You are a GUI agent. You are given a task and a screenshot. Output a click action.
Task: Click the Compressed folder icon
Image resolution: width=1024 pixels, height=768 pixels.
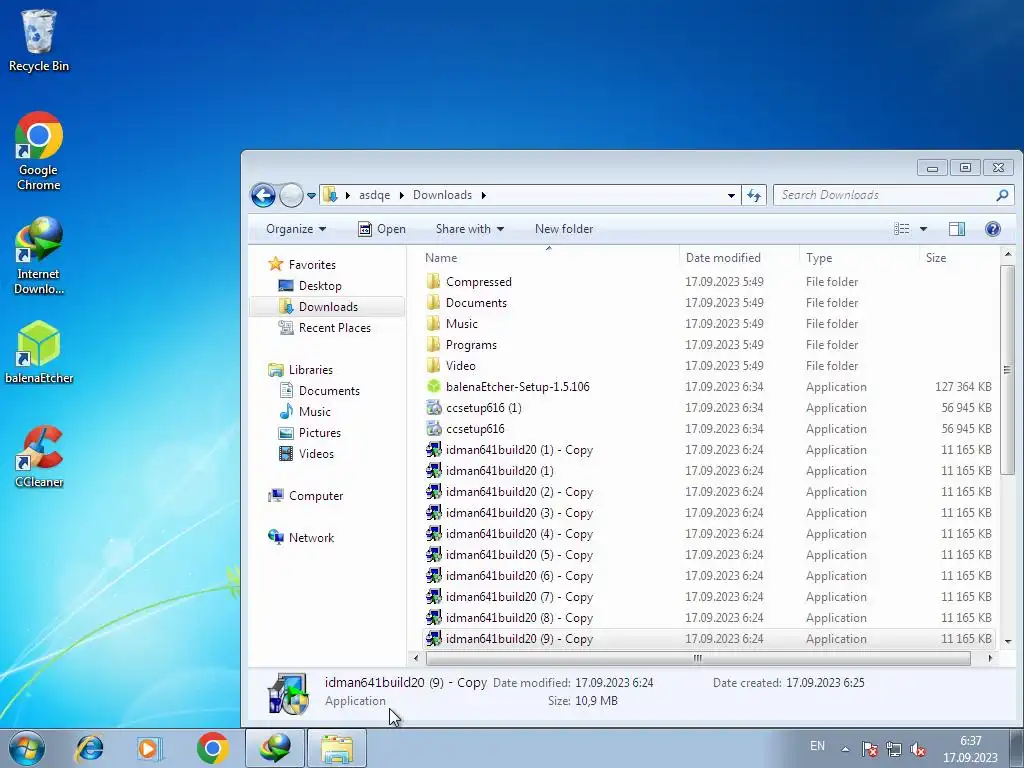(x=433, y=281)
